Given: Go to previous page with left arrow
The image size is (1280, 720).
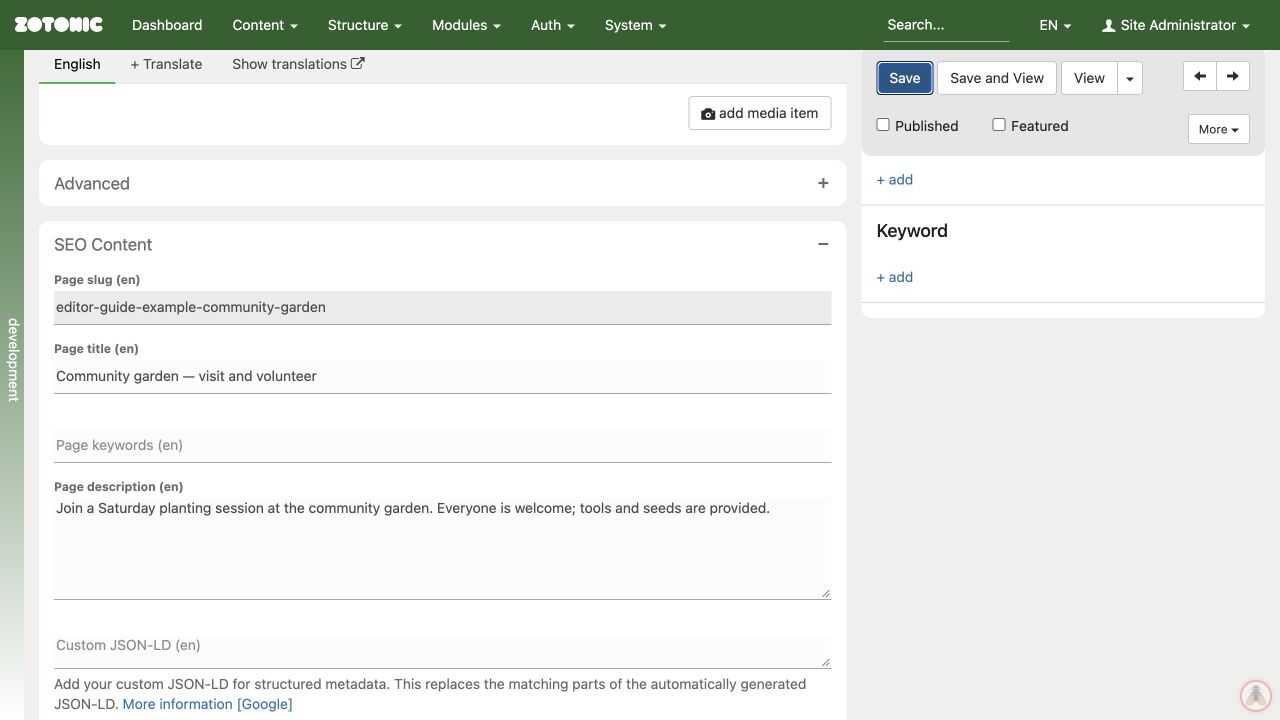Looking at the screenshot, I should (x=1199, y=76).
